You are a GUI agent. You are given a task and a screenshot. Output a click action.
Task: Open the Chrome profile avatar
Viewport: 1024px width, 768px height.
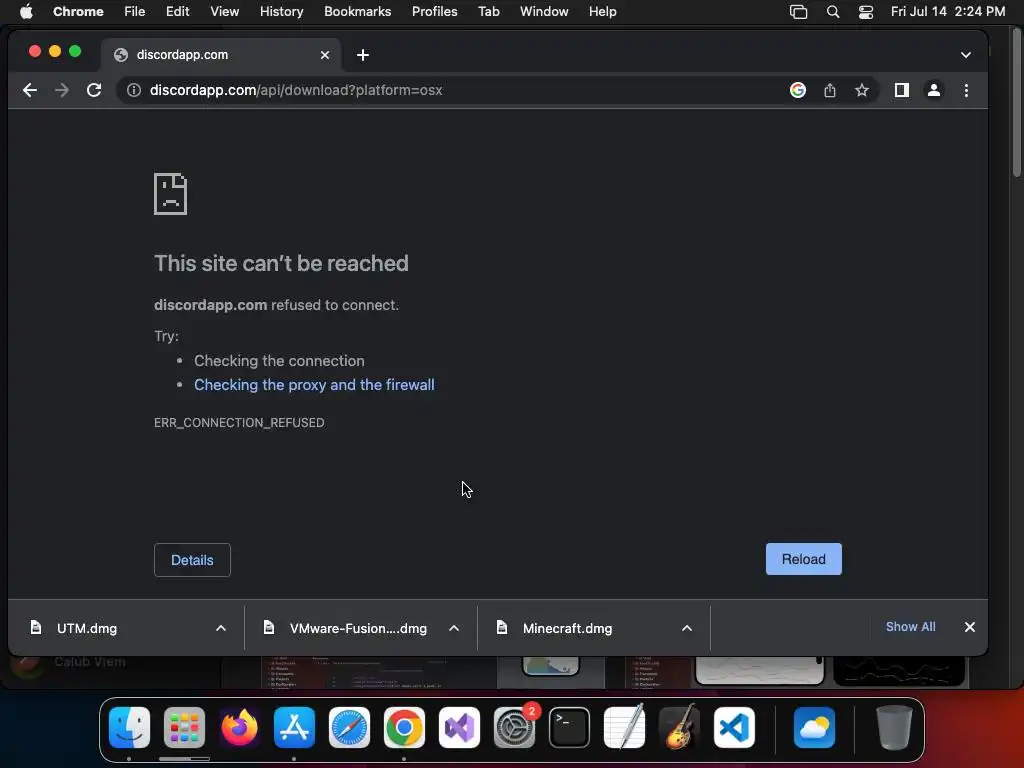click(934, 90)
